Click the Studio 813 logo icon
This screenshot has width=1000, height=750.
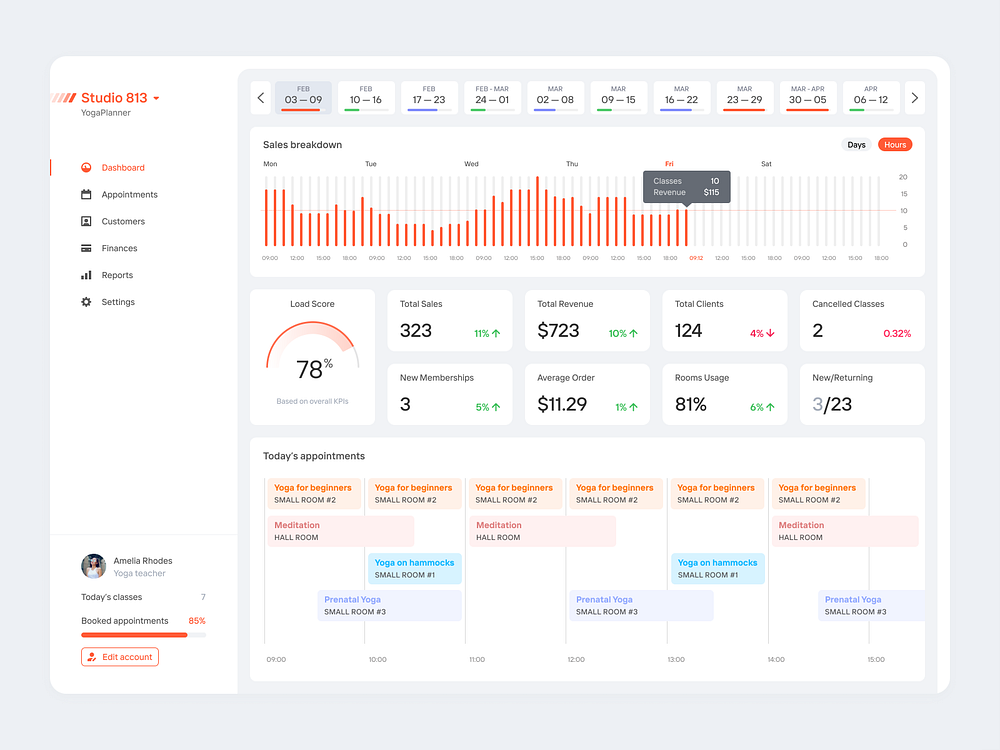pos(65,97)
